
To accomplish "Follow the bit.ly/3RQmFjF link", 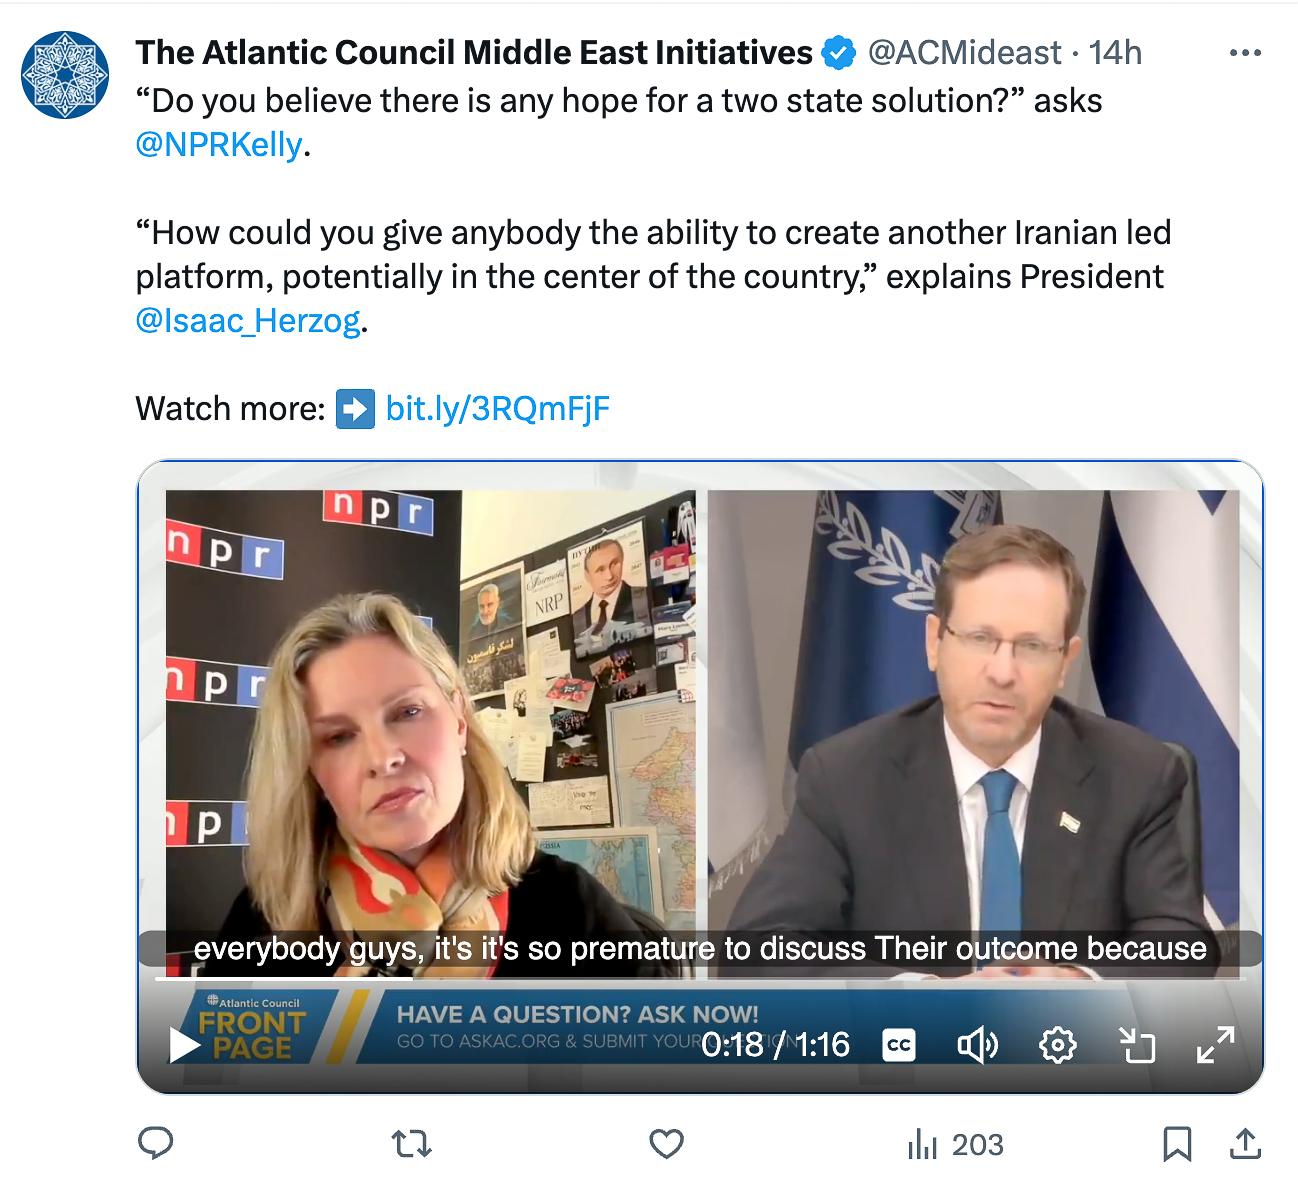I will click(x=497, y=408).
